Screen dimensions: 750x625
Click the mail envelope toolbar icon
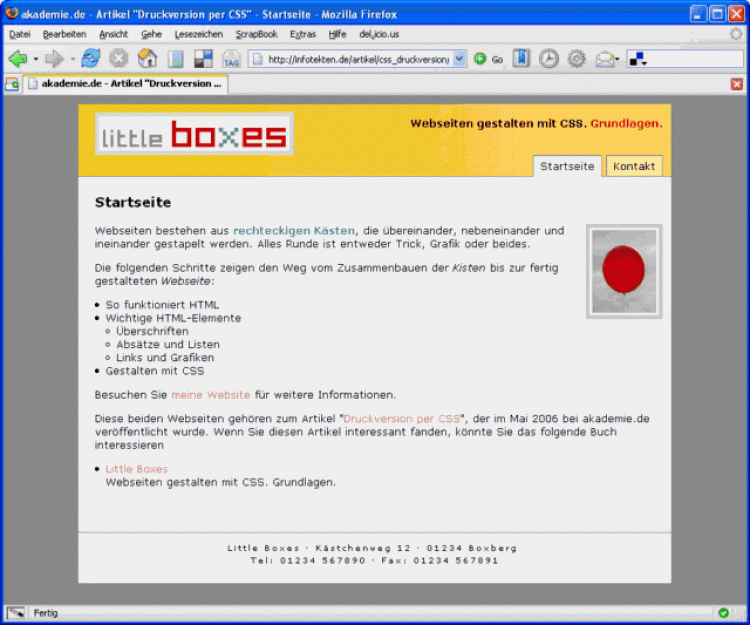click(604, 59)
